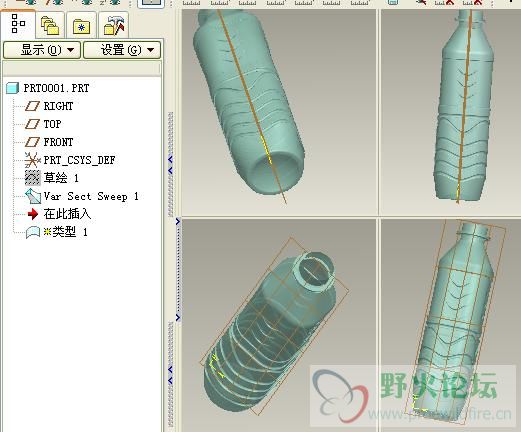Select the PRT0001.PRT root node
521x432 pixels.
[48, 88]
